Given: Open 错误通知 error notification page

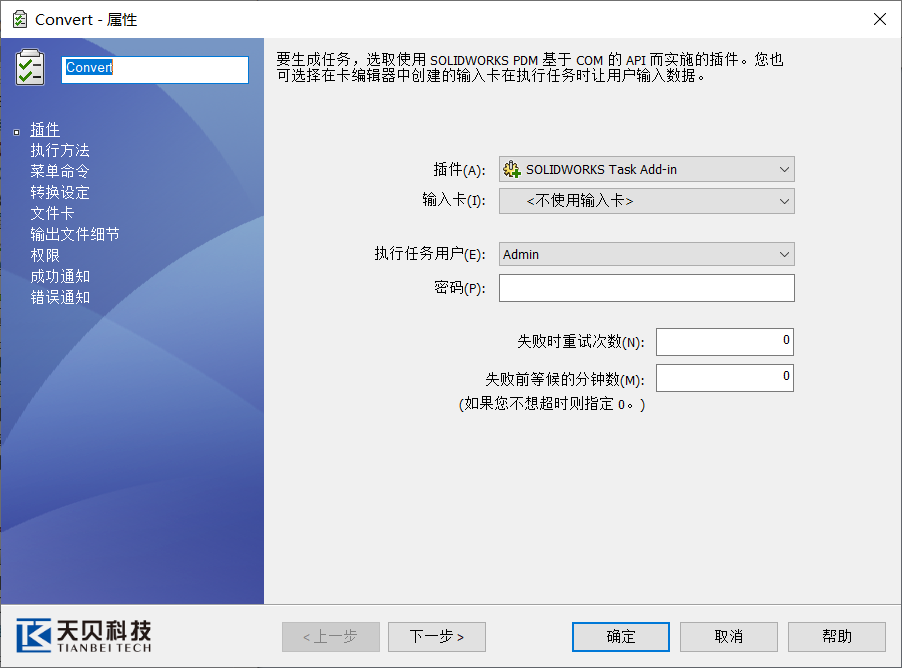Looking at the screenshot, I should click(60, 298).
